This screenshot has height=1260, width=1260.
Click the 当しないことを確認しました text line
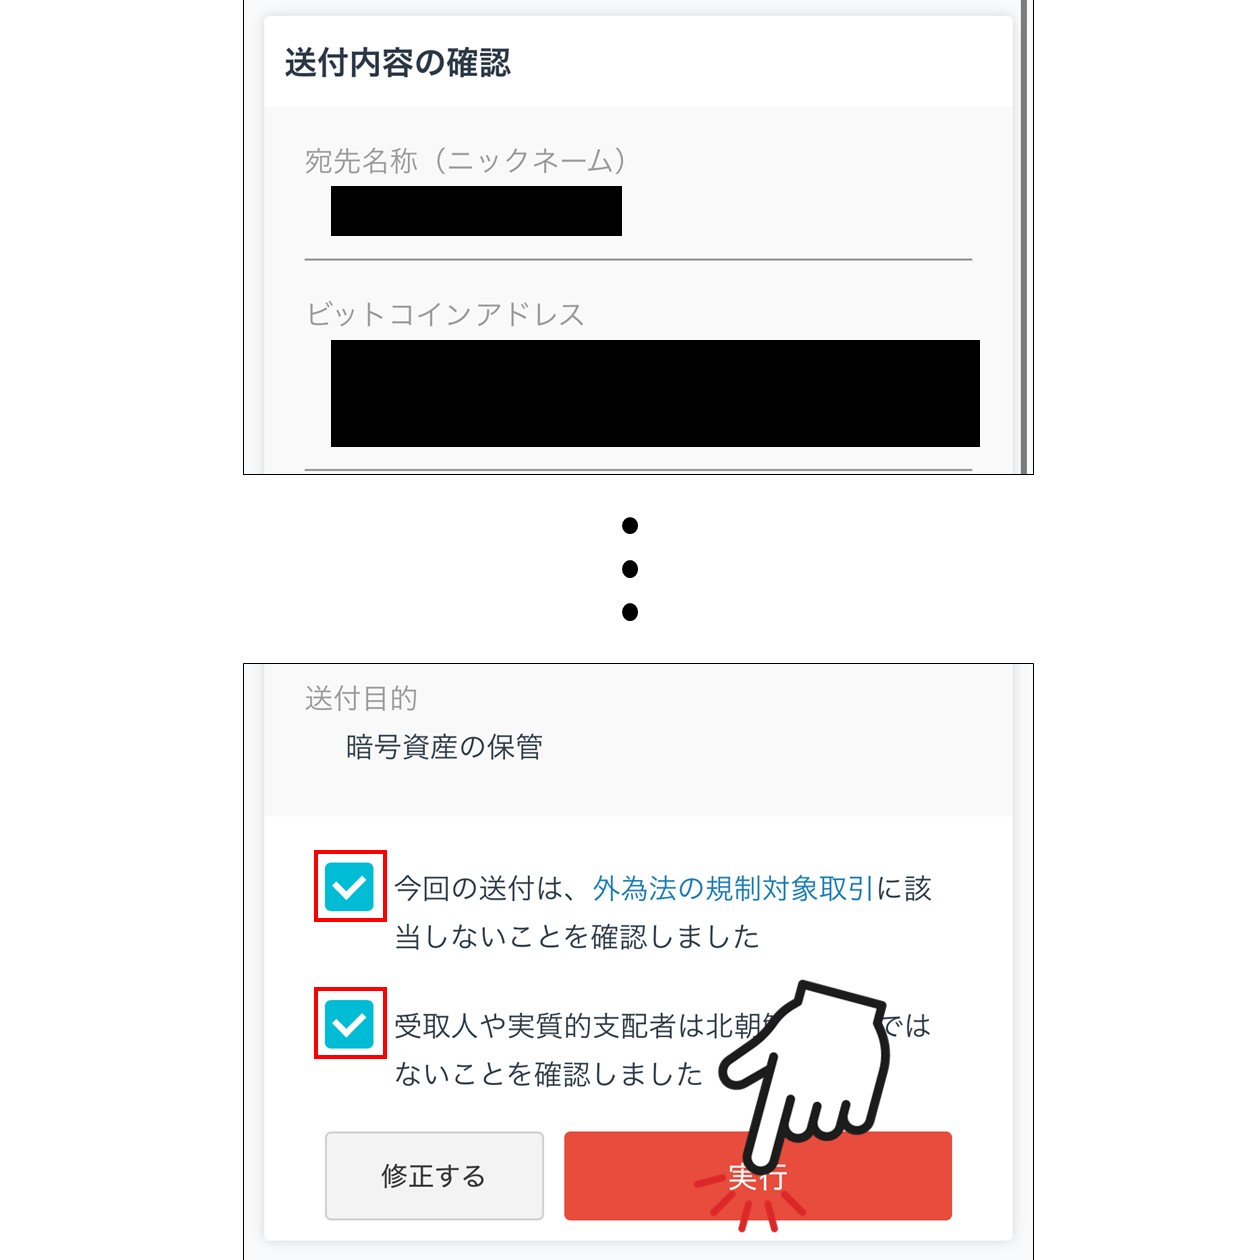[x=577, y=937]
